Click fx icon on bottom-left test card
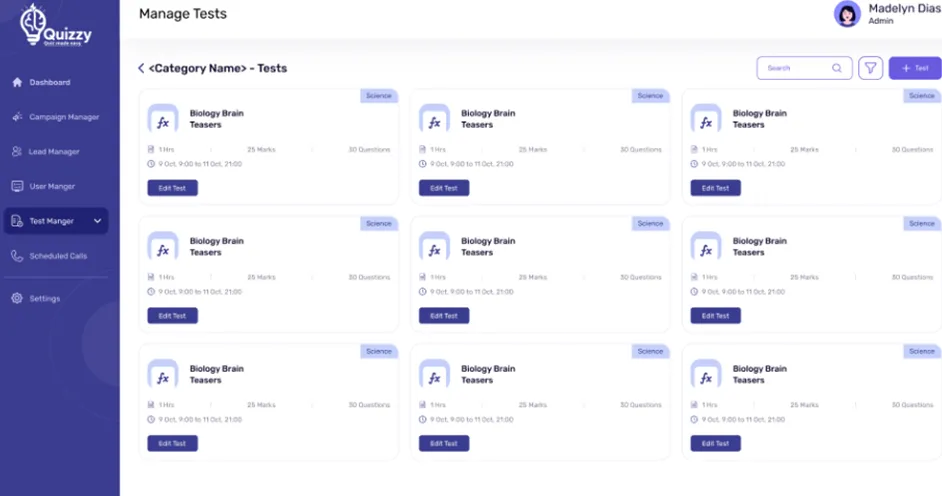The width and height of the screenshot is (942, 496). point(163,375)
